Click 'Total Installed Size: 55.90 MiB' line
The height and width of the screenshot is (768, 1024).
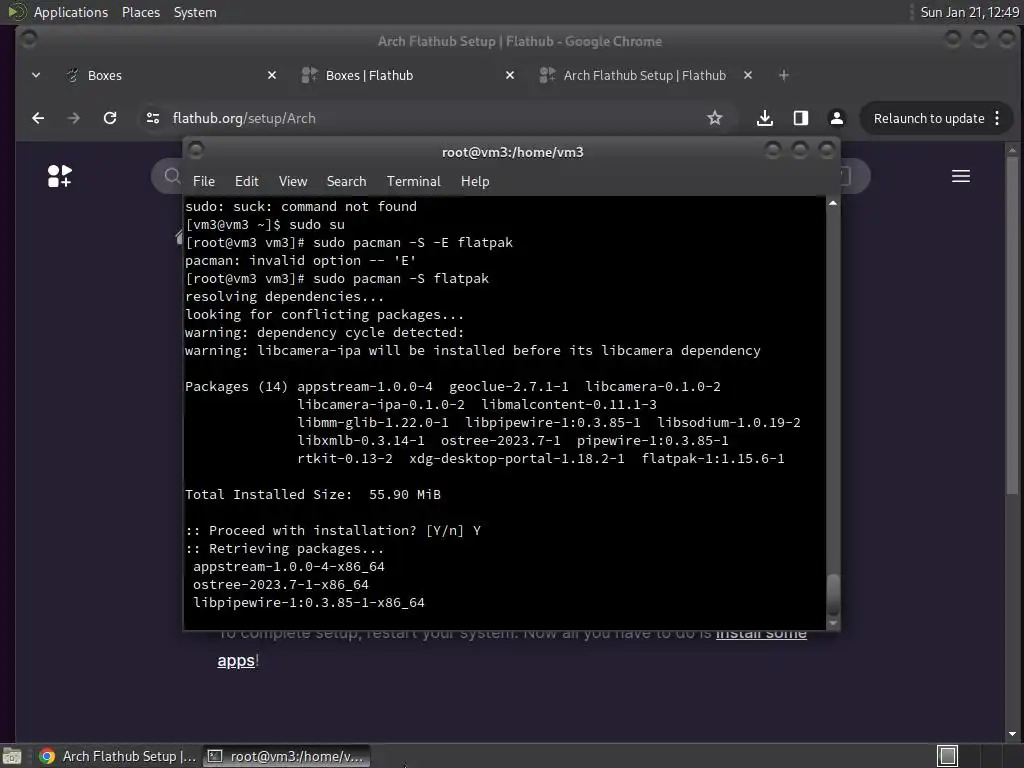click(x=313, y=494)
